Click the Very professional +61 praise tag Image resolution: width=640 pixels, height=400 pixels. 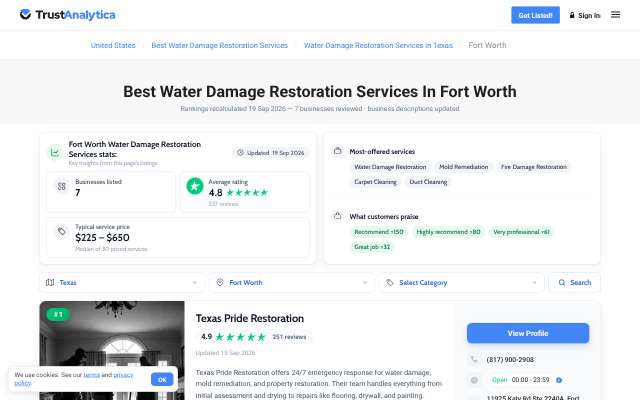[x=521, y=232]
